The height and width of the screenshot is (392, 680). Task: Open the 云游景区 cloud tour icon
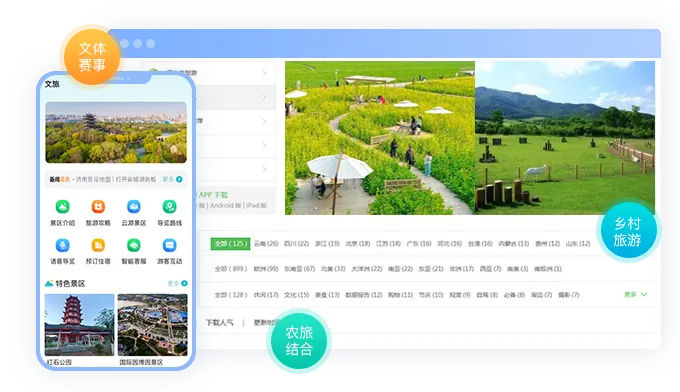point(134,207)
